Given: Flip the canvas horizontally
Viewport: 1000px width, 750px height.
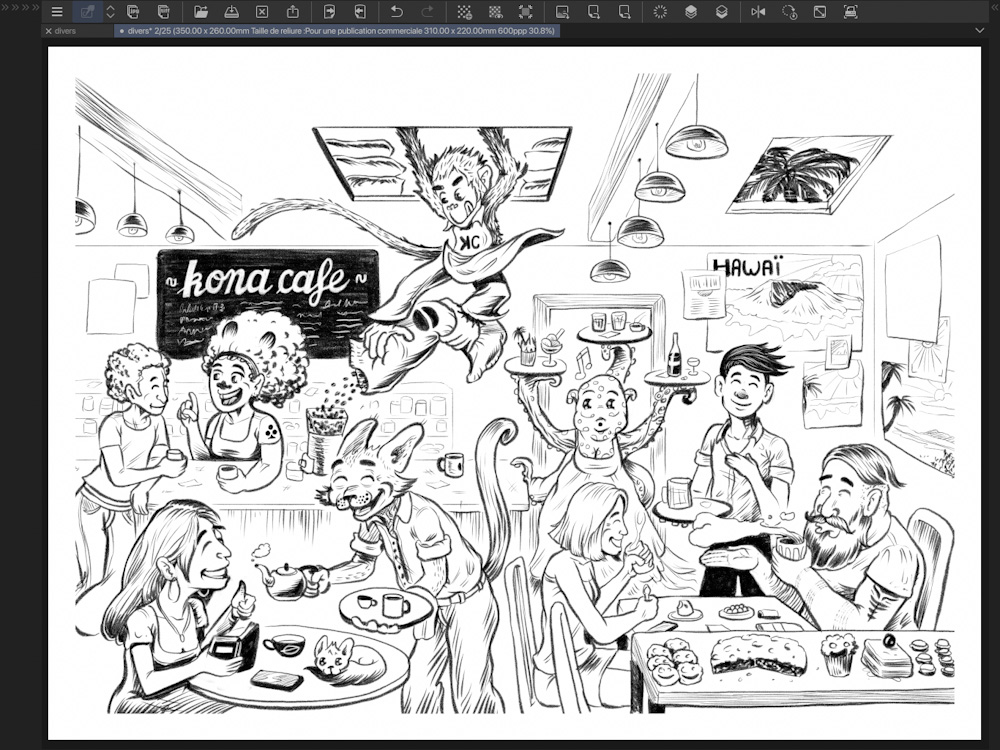Looking at the screenshot, I should (758, 12).
